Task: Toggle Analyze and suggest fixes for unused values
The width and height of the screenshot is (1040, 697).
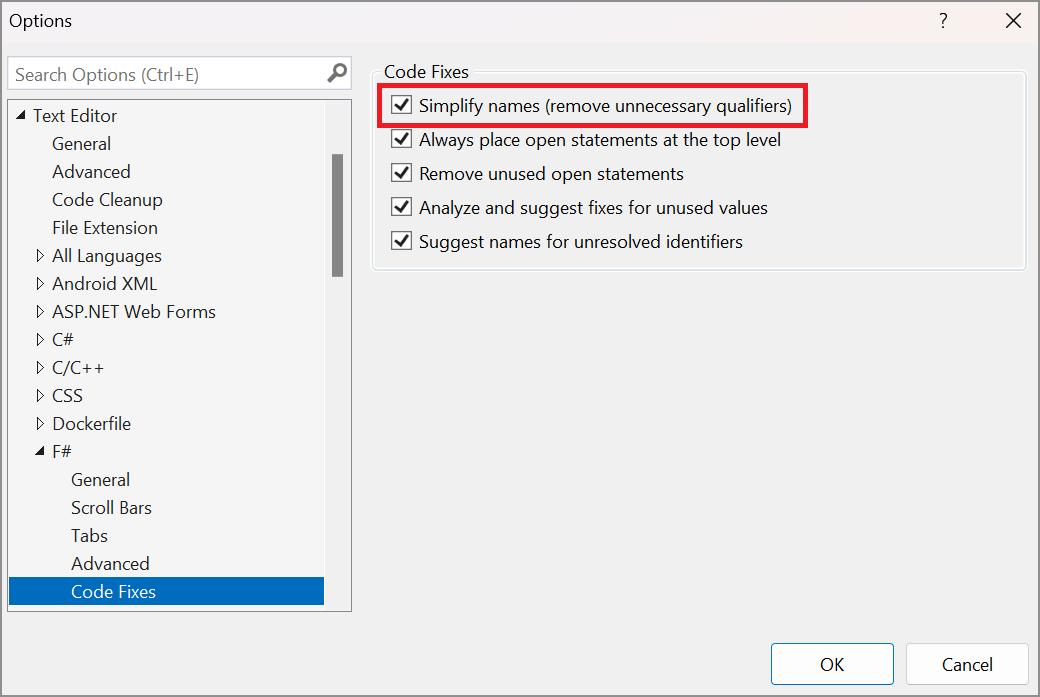Action: pyautogui.click(x=401, y=207)
